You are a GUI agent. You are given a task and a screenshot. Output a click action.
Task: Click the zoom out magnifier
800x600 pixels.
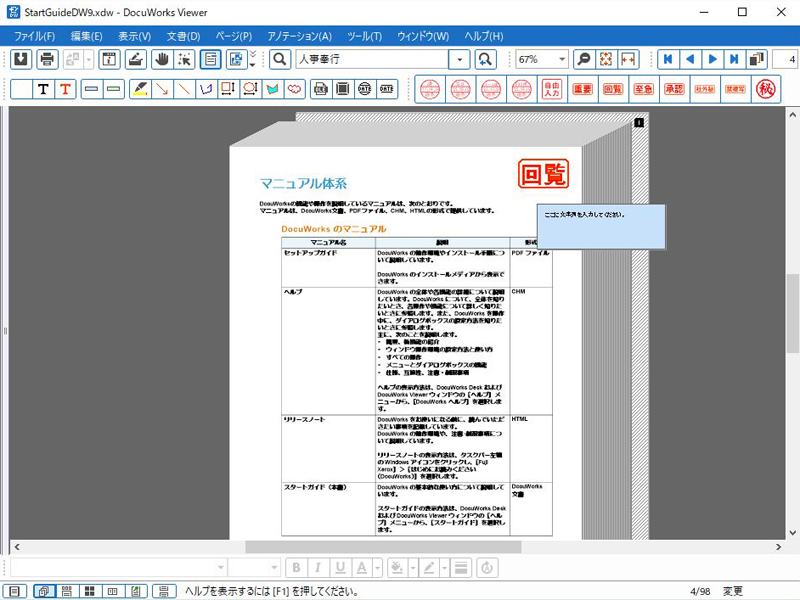(x=584, y=59)
